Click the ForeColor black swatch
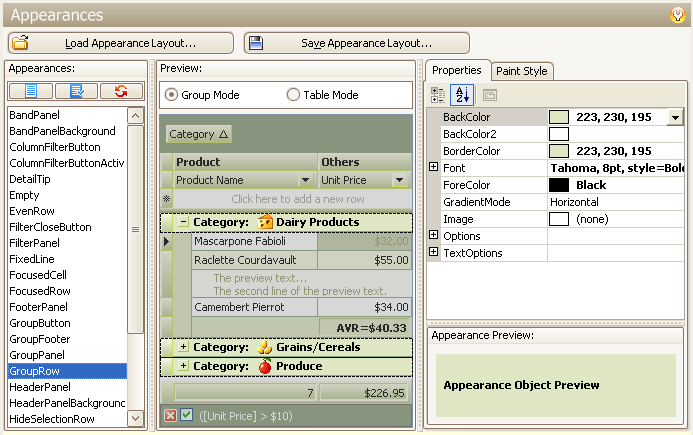Image resolution: width=693 pixels, height=435 pixels. (x=559, y=185)
